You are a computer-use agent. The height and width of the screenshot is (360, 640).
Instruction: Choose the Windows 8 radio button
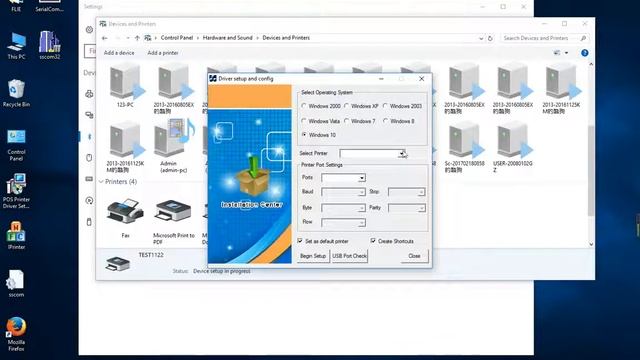tap(385, 121)
